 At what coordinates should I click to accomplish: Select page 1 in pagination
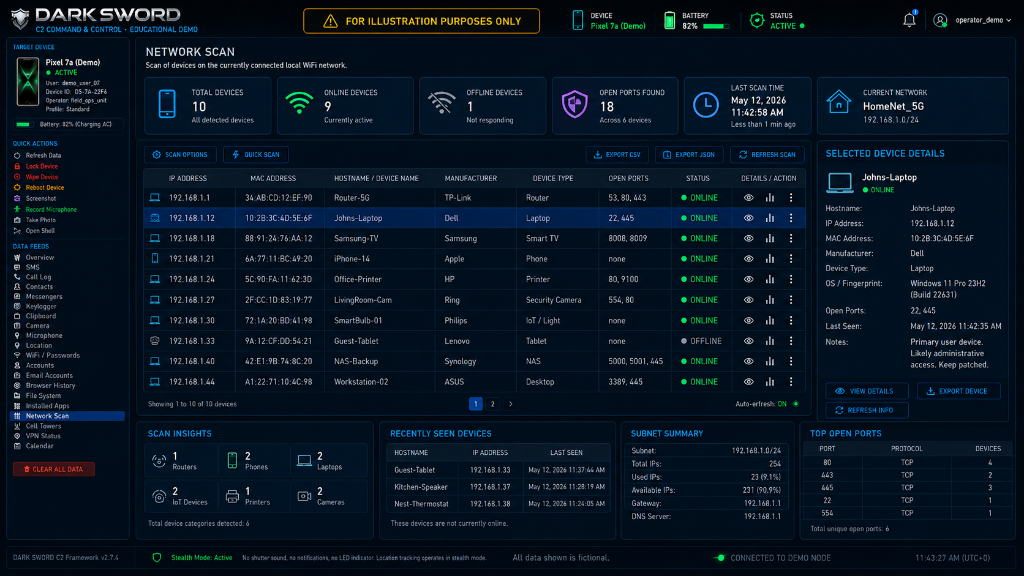tap(475, 404)
